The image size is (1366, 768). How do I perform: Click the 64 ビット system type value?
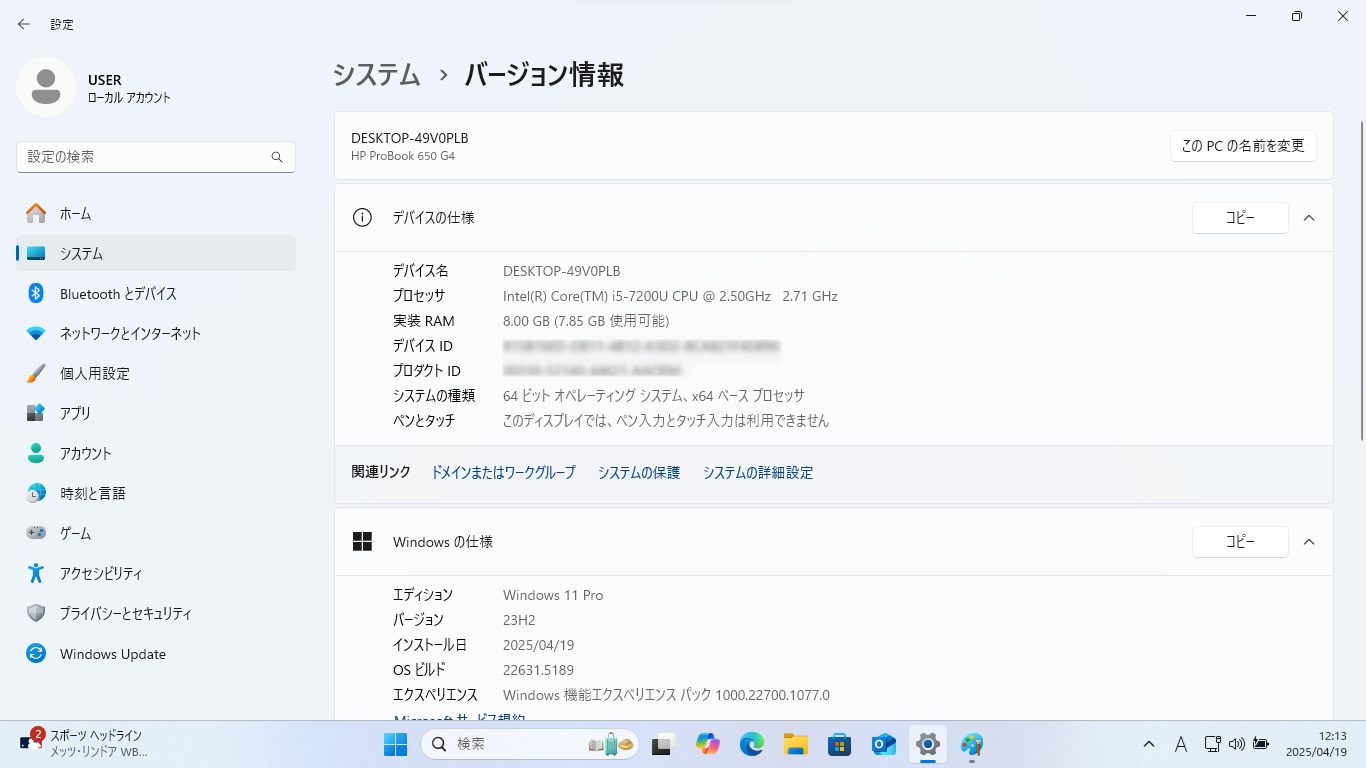[654, 396]
